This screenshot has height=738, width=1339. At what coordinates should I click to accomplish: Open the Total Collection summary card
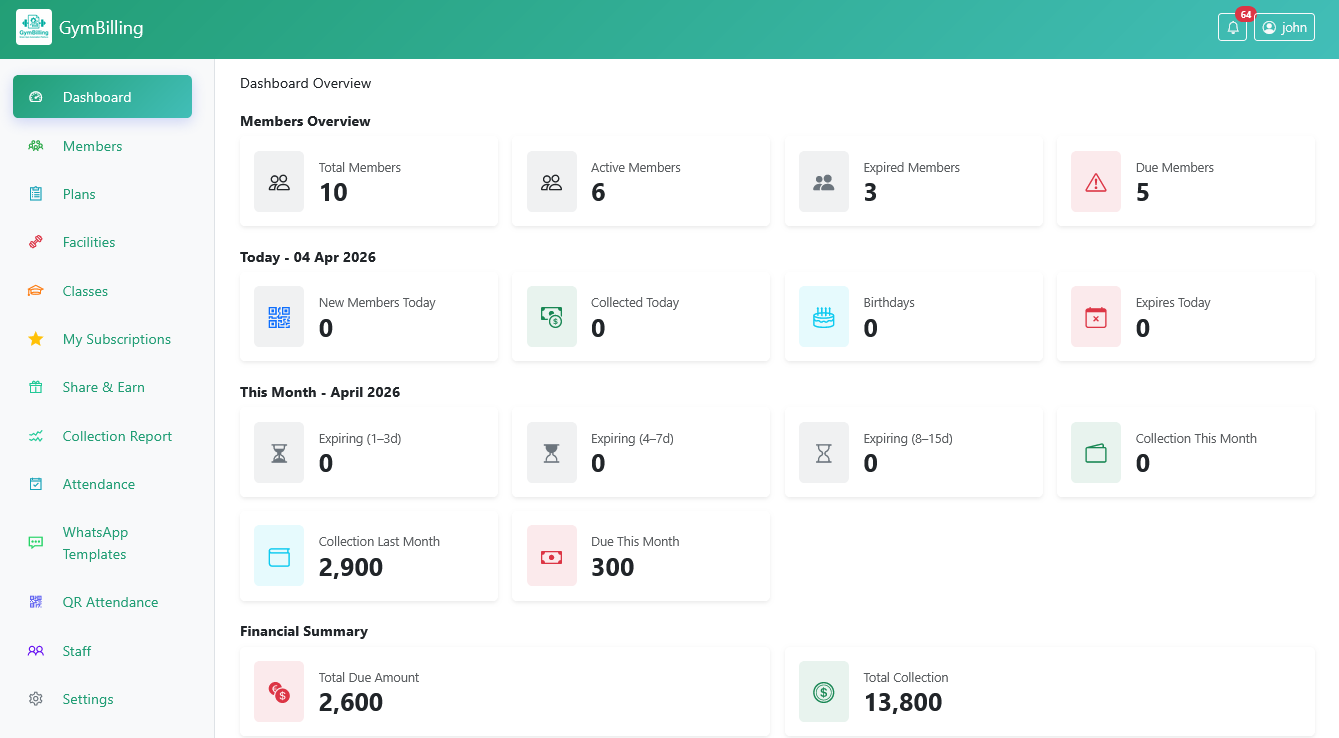coord(1050,691)
